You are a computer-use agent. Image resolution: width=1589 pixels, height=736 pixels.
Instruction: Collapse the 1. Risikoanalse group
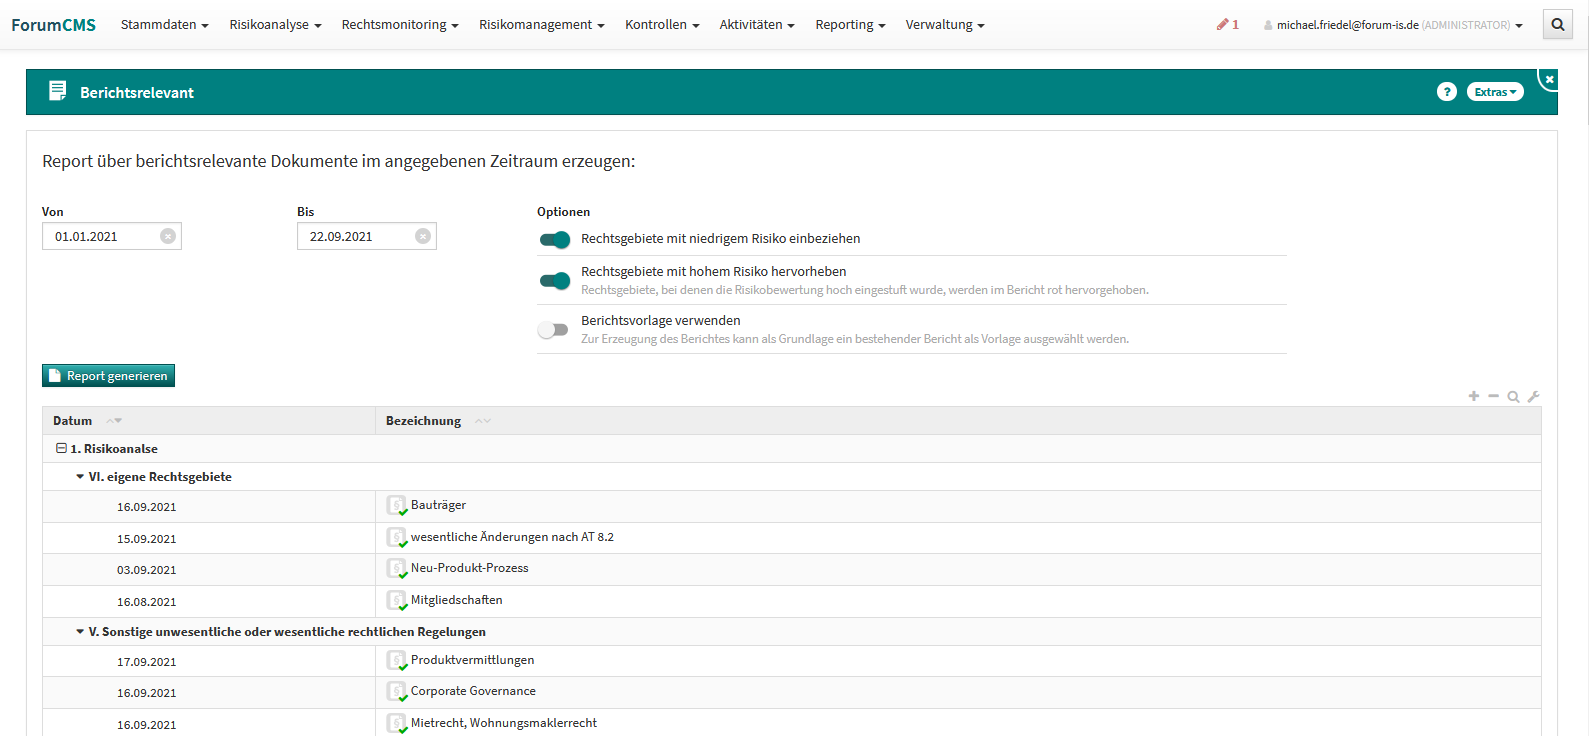tap(61, 449)
